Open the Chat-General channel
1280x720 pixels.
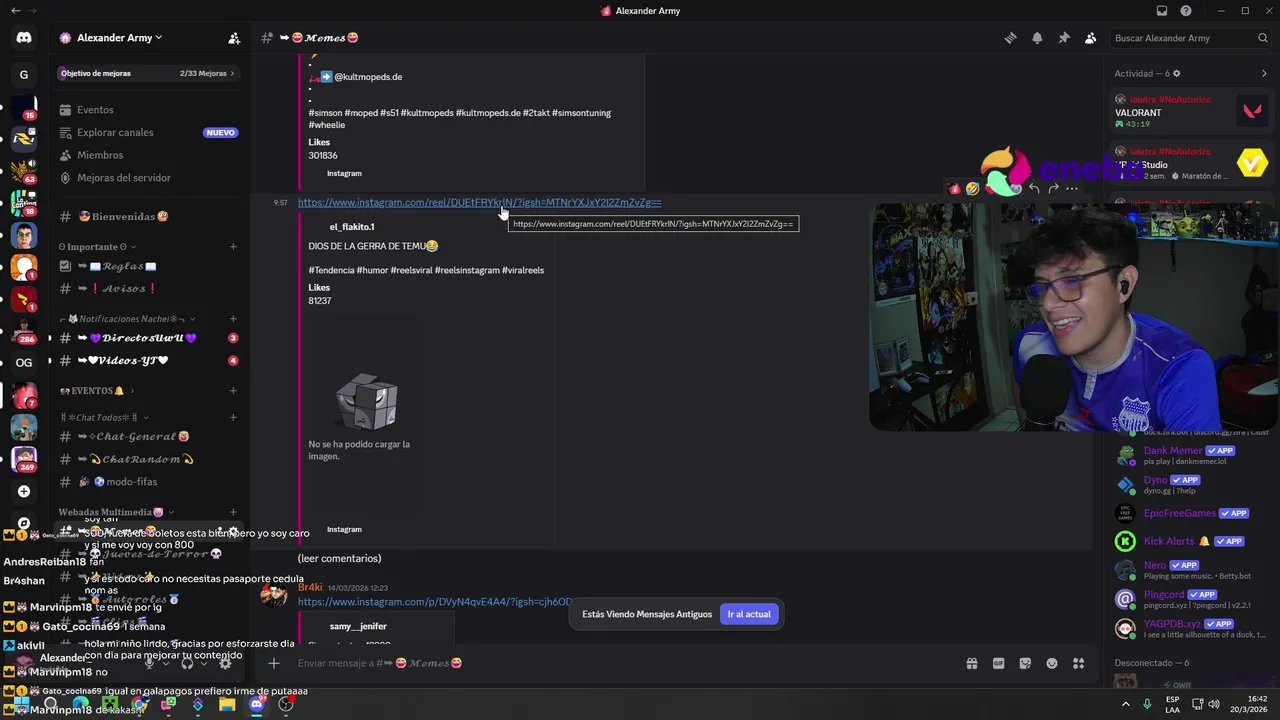click(x=148, y=437)
